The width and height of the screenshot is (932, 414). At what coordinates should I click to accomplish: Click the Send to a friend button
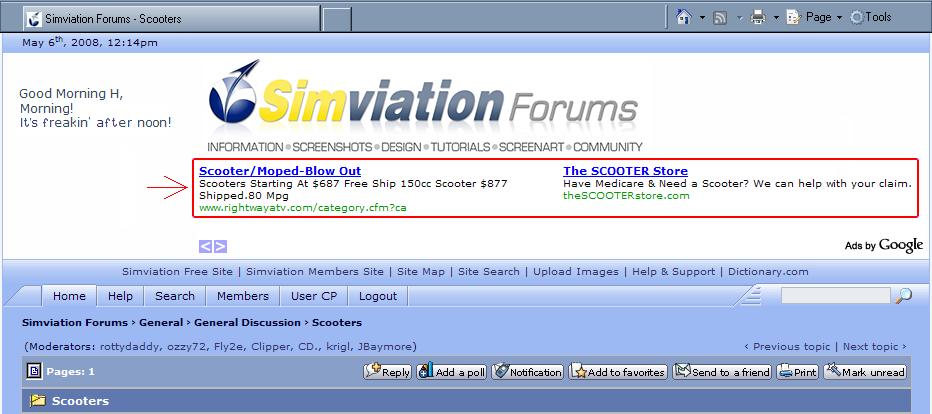tap(722, 372)
